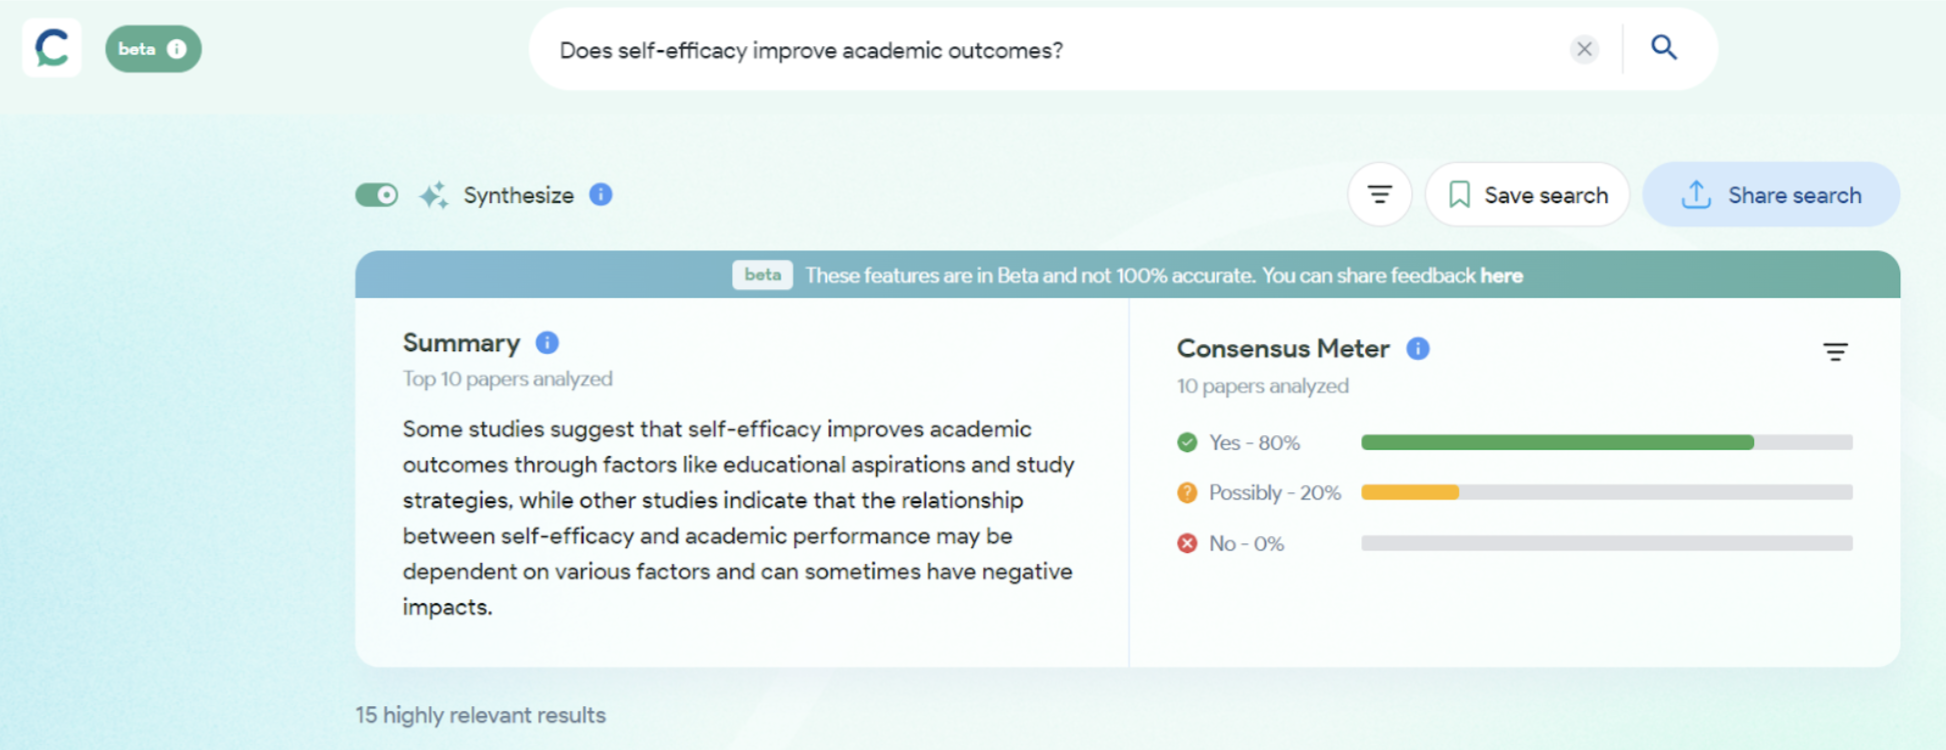Open the search filters button
Image resolution: width=1946 pixels, height=750 pixels.
pos(1379,195)
